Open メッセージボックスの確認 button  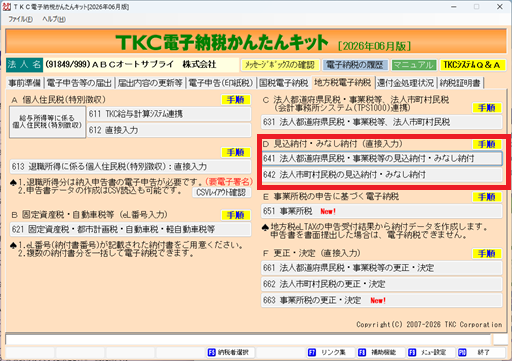tap(280, 65)
